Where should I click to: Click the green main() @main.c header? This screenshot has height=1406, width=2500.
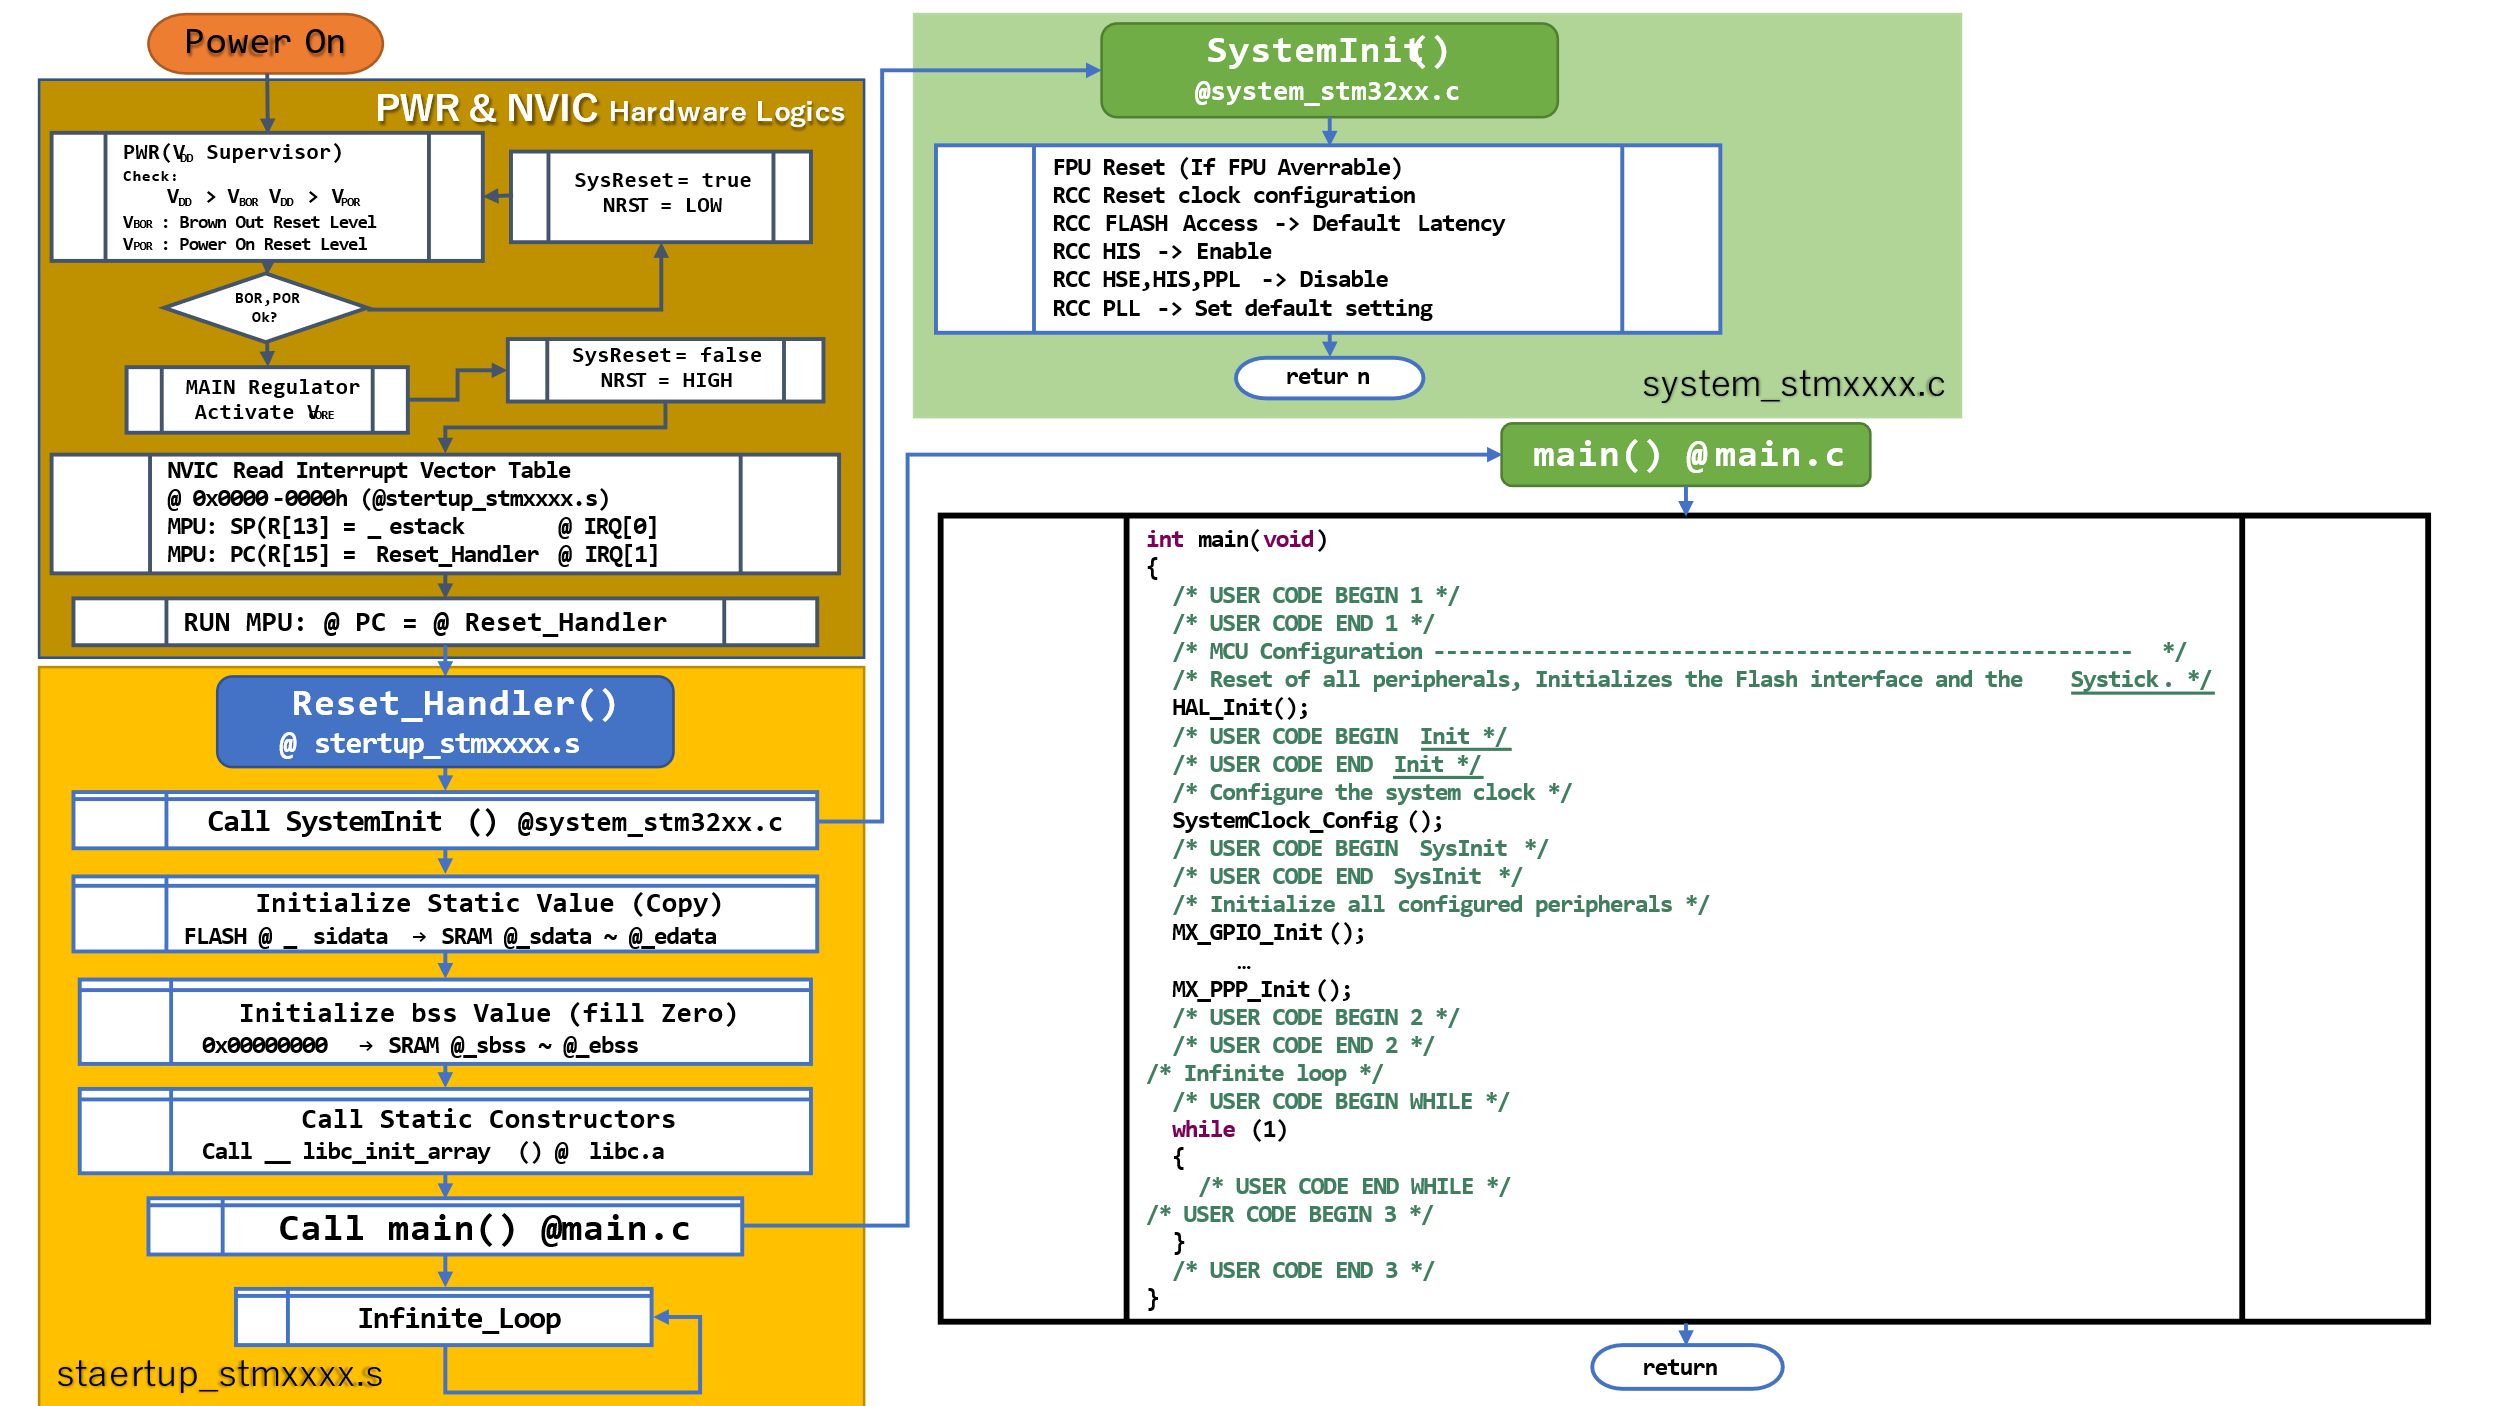tap(1686, 455)
